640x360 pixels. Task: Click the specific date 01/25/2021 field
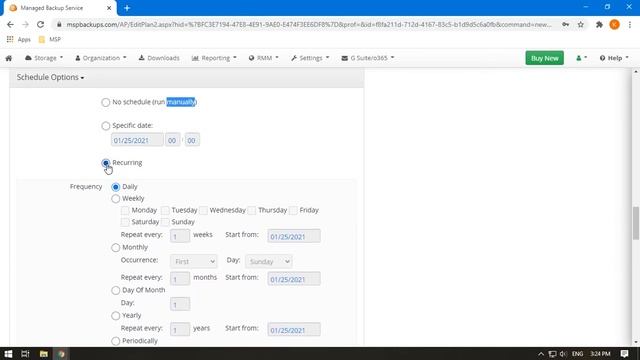137,140
